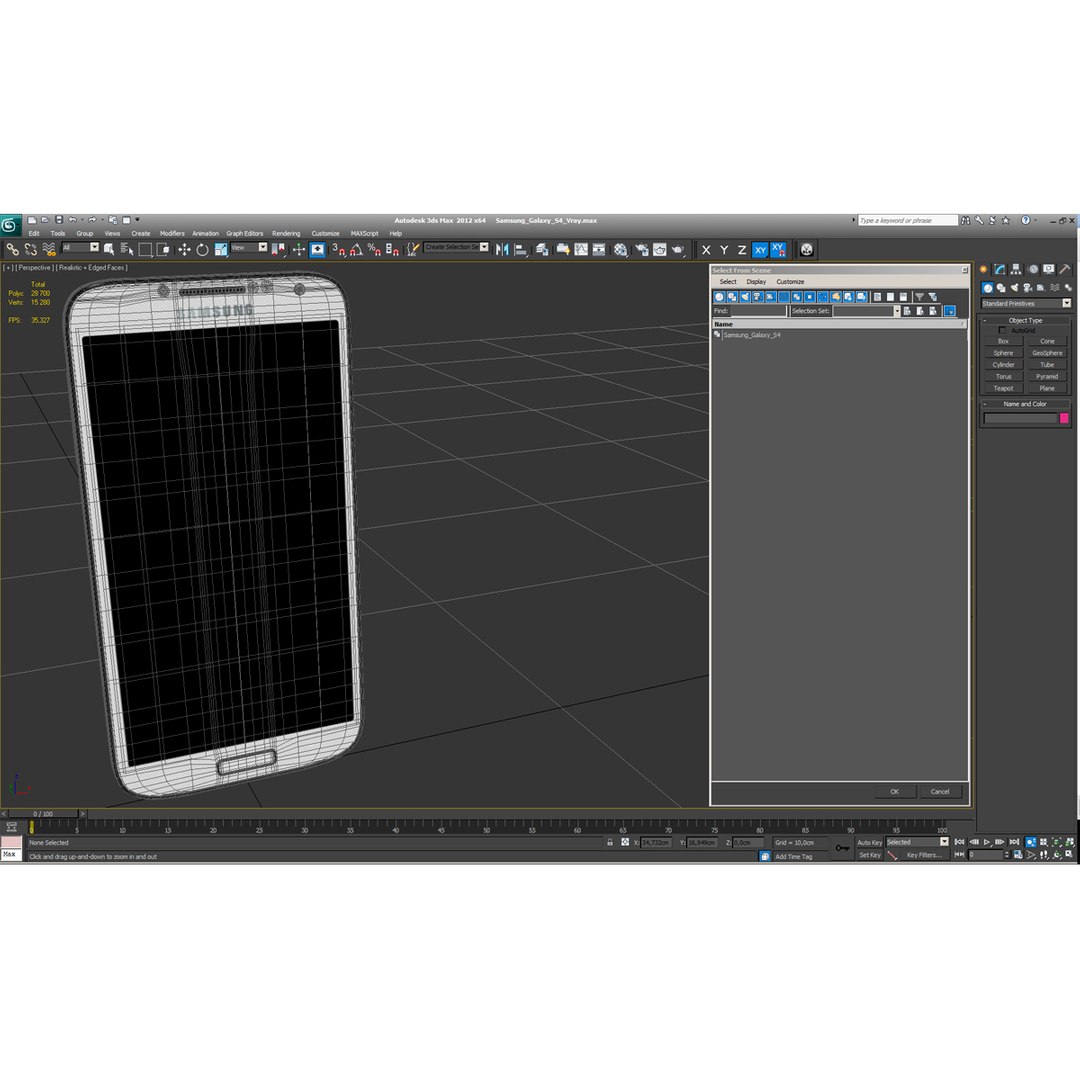Open the Modify command panel tab

point(999,269)
